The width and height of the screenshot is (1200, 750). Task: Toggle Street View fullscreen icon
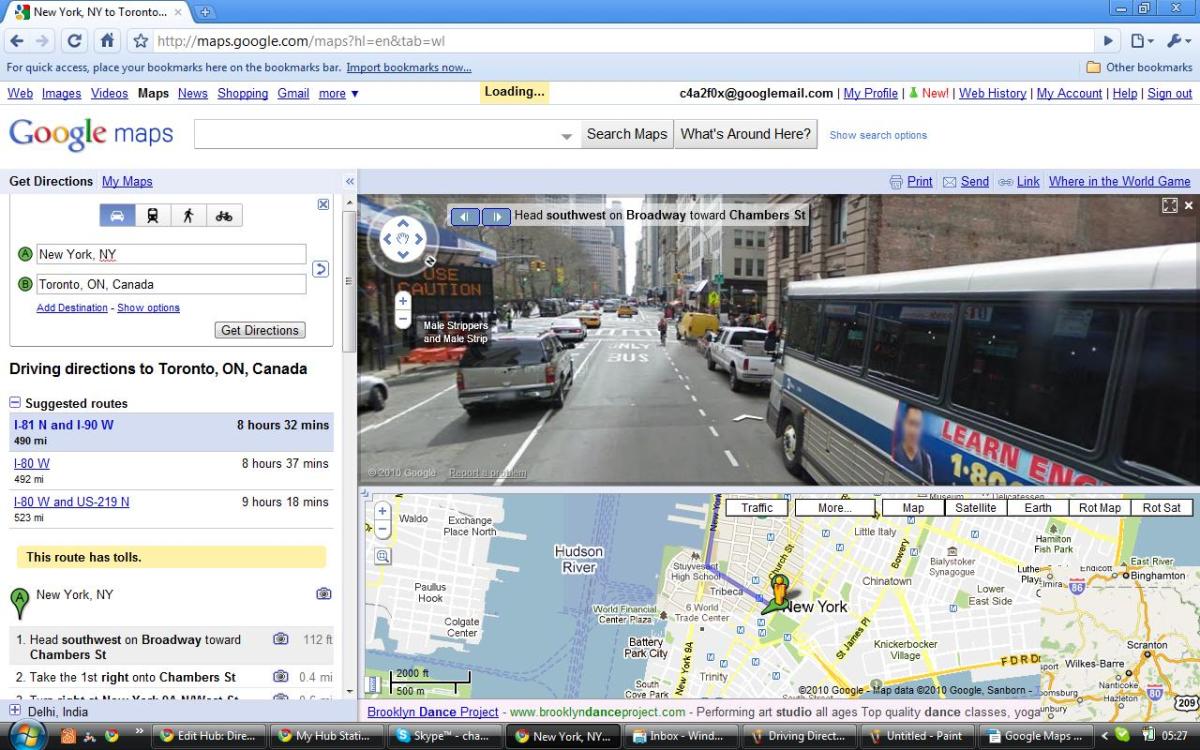pyautogui.click(x=1170, y=205)
